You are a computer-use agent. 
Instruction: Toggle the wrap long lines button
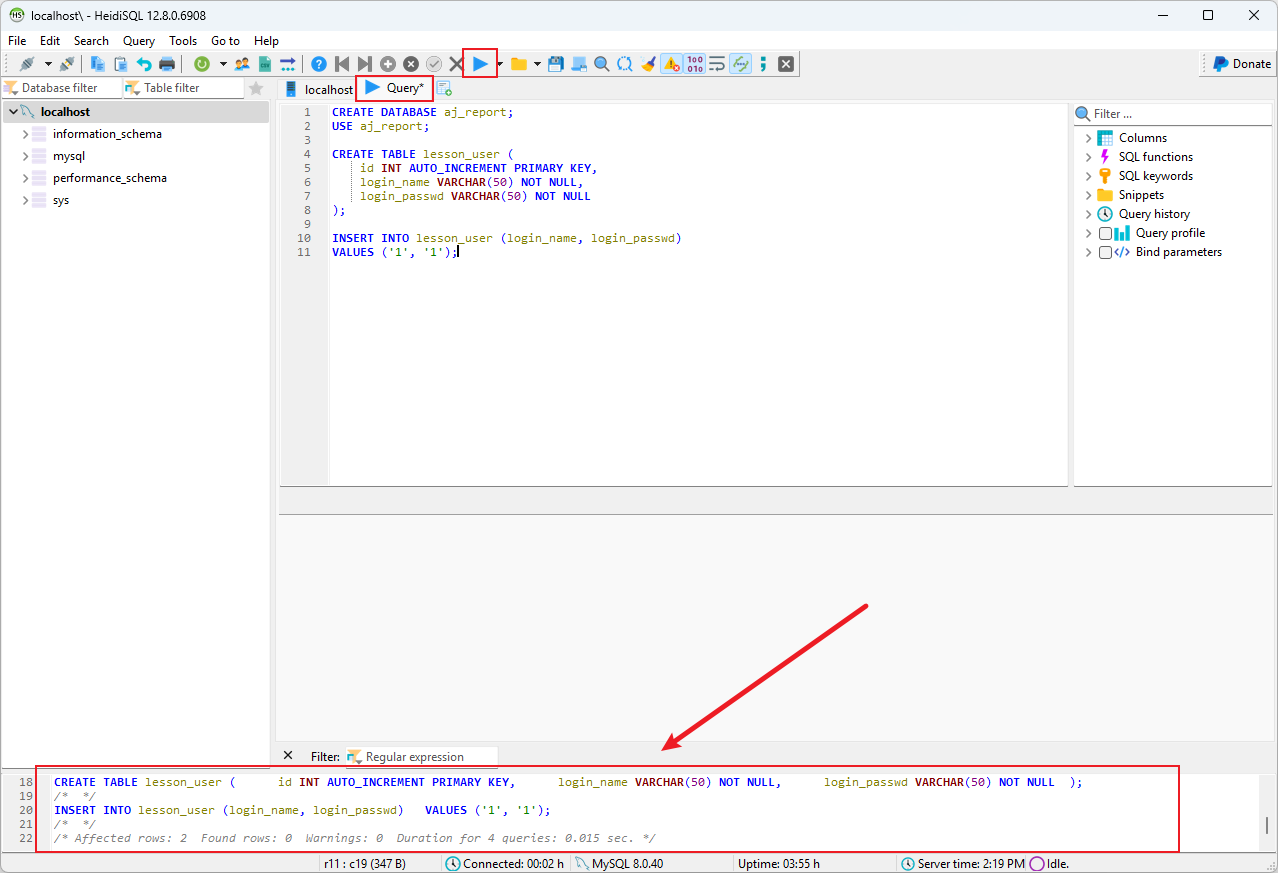(717, 64)
